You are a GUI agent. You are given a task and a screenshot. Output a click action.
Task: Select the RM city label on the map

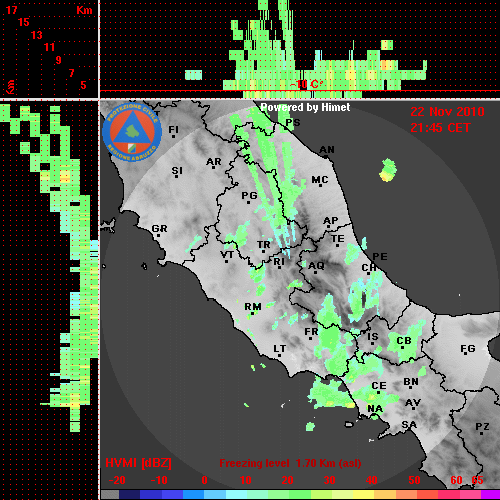coord(253,307)
